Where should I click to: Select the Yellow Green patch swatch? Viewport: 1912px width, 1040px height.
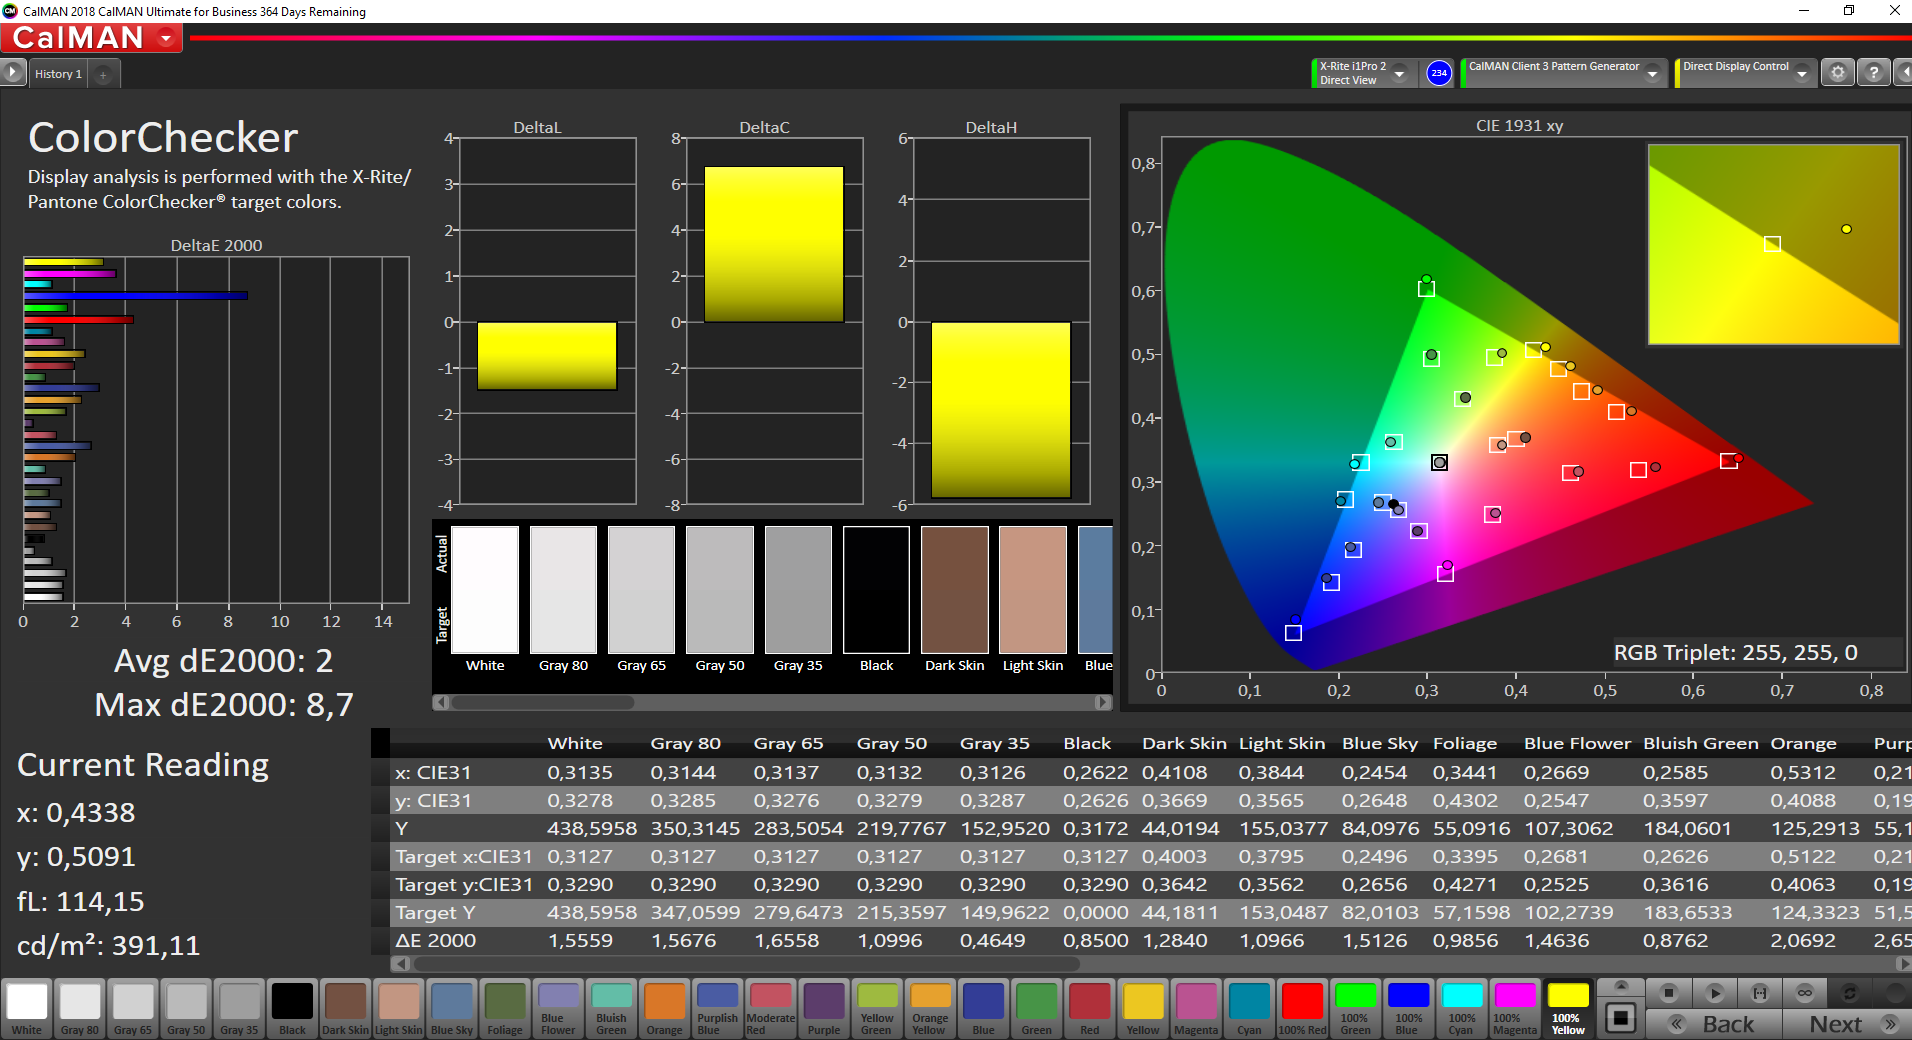point(877,1008)
